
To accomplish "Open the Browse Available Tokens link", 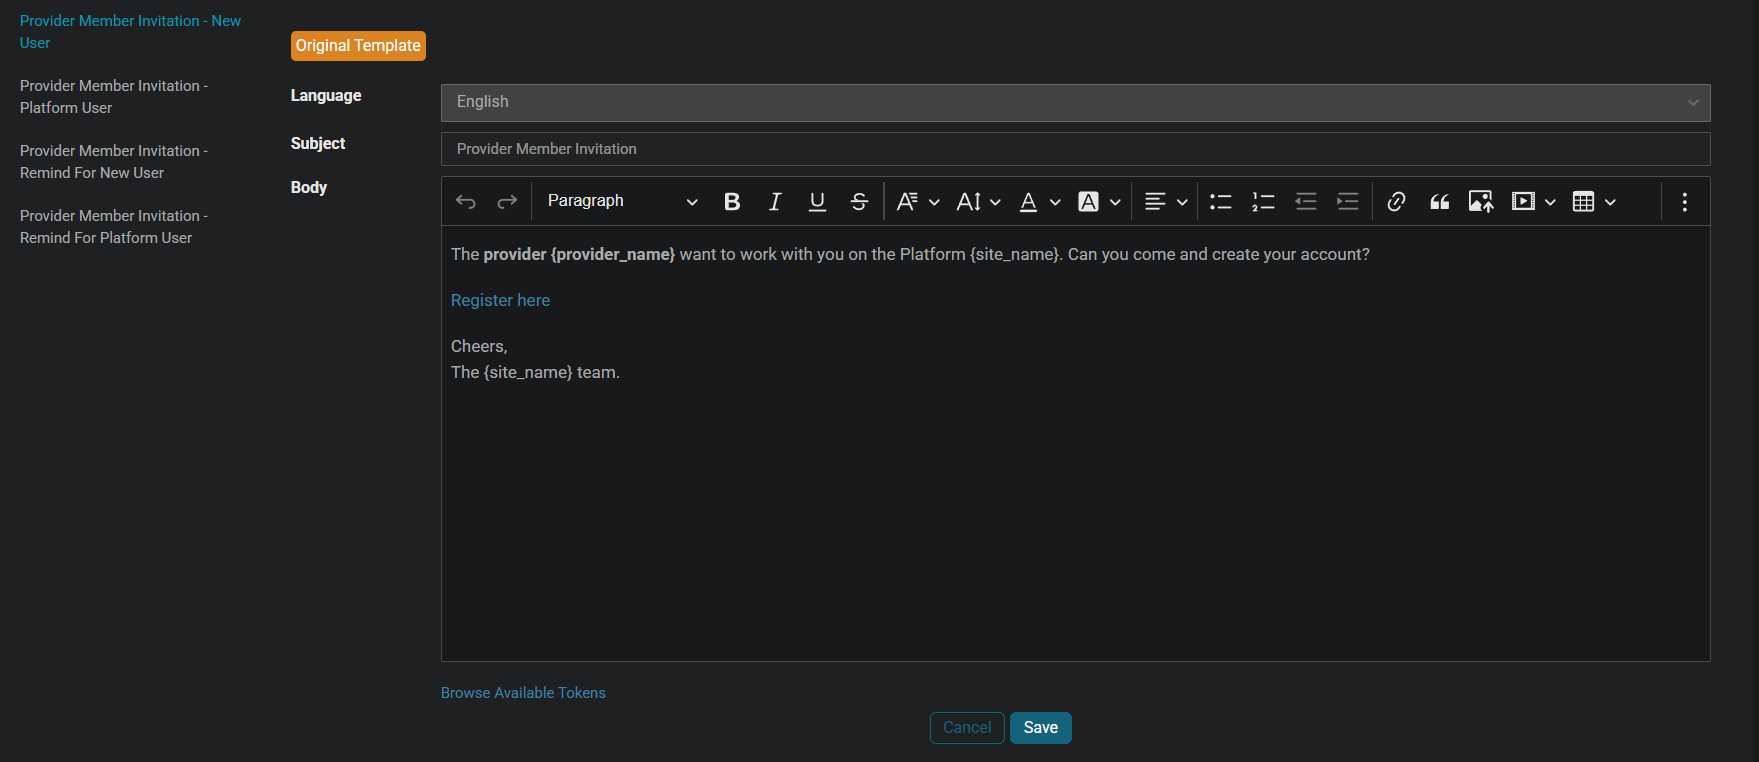I will 523,693.
